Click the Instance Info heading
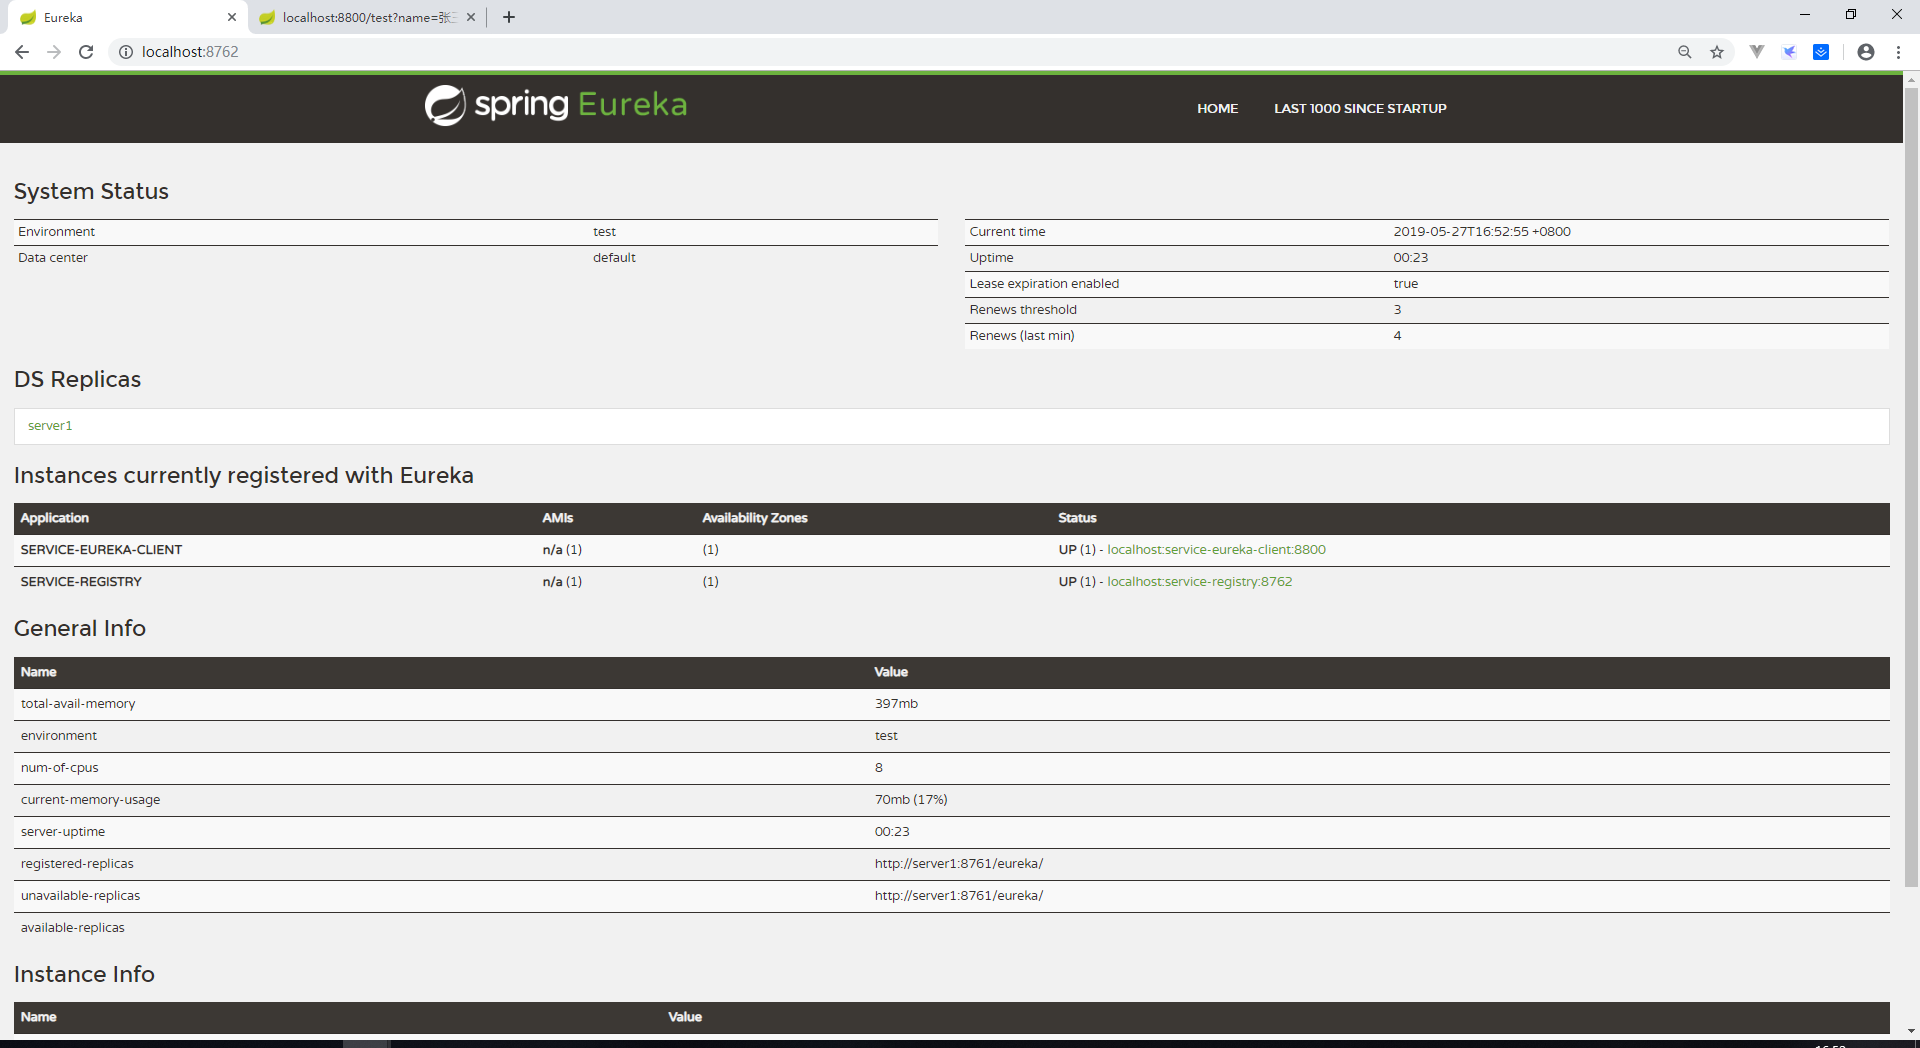Screen dimensions: 1920x1048 pos(84,974)
